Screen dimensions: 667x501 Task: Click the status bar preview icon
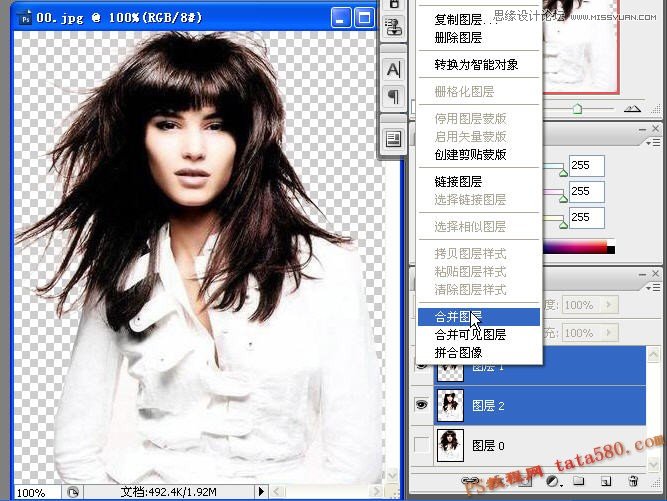pyautogui.click(x=73, y=492)
